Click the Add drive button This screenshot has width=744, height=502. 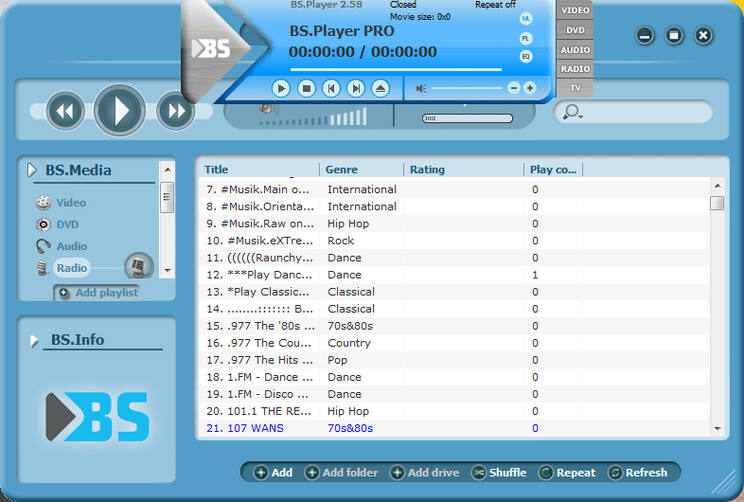tap(425, 473)
